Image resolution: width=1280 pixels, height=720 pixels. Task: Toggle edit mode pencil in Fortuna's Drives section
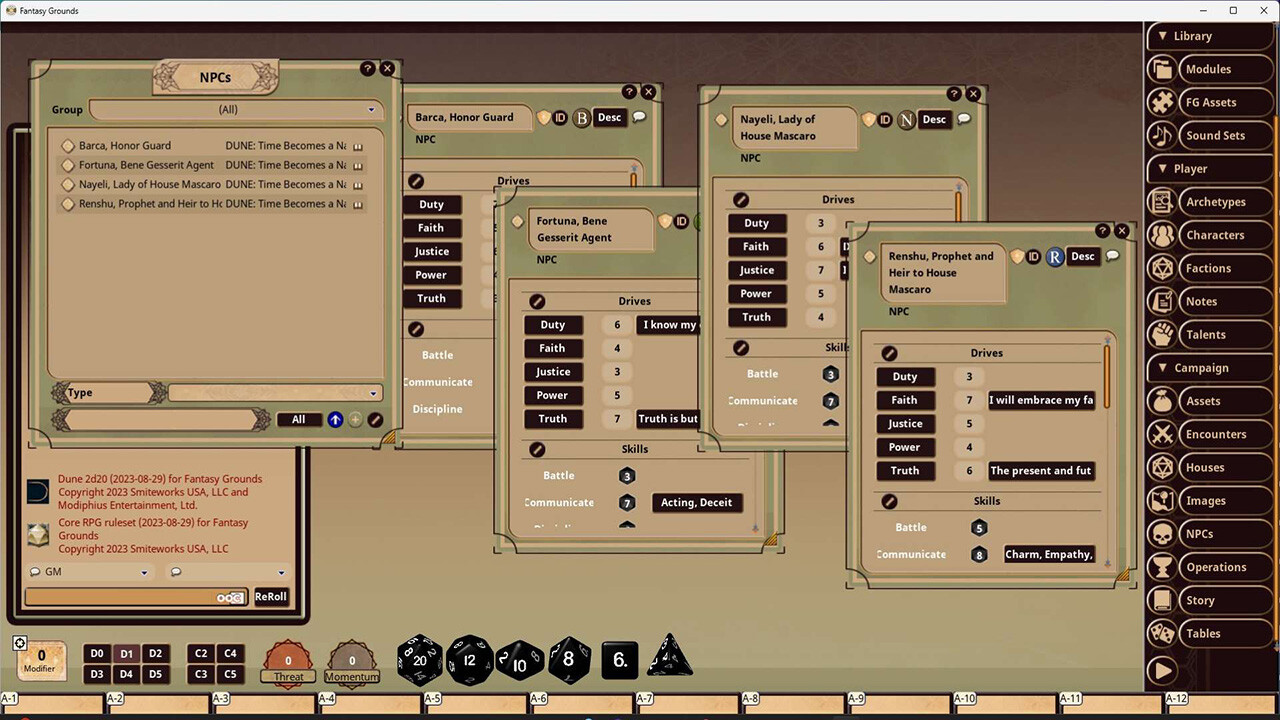click(x=537, y=300)
